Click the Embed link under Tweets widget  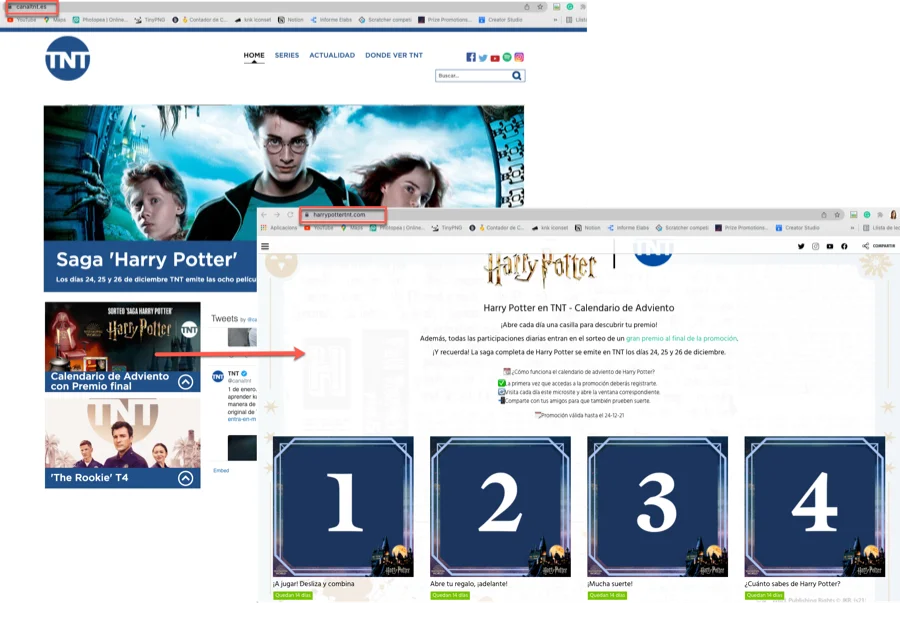click(x=221, y=471)
